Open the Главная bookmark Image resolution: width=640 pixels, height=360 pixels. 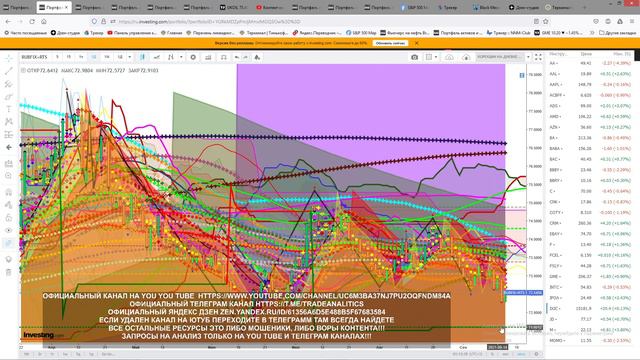click(171, 32)
